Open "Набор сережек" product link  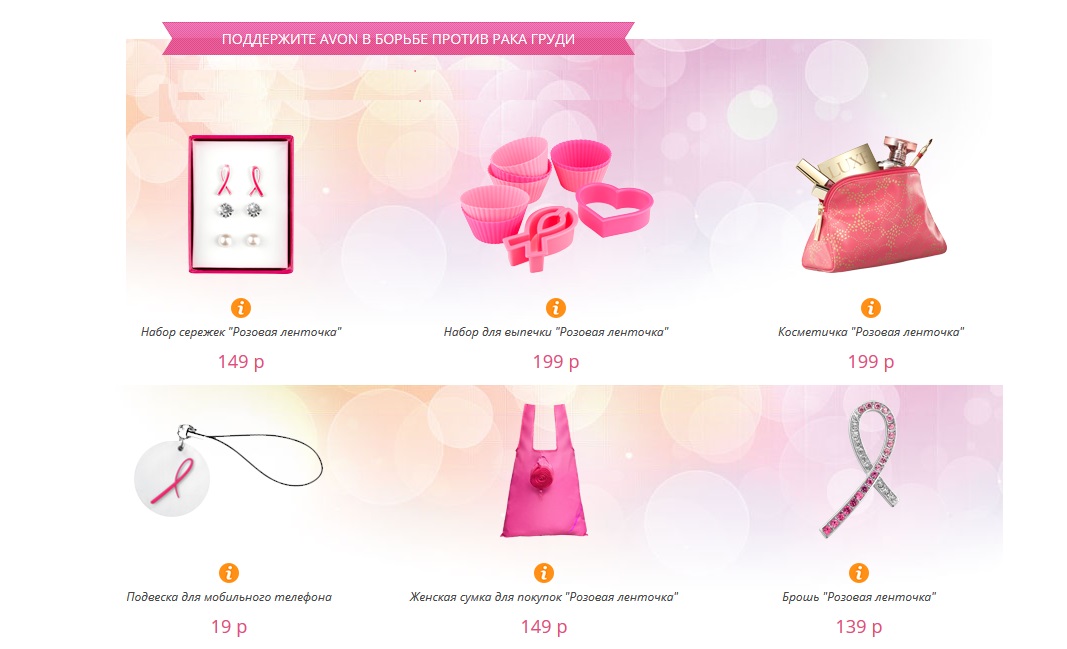241,332
